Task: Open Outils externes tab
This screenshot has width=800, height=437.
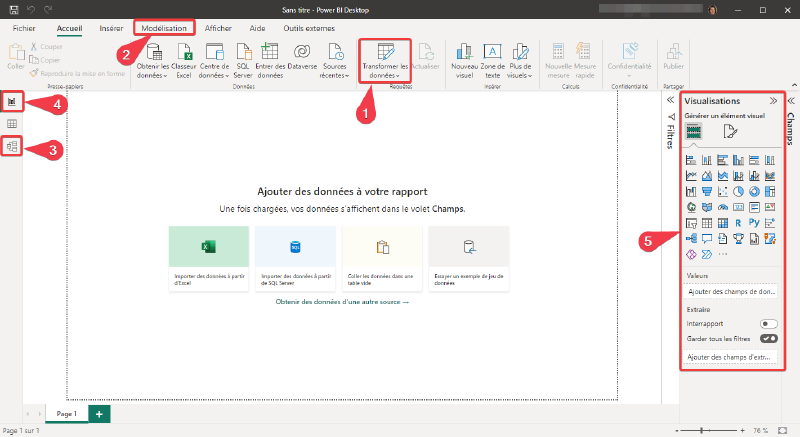Action: tap(309, 28)
